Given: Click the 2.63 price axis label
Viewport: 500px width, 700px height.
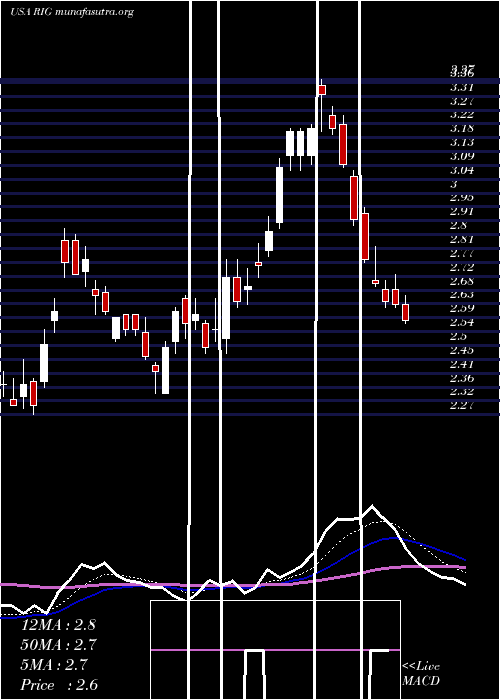Looking at the screenshot, I should click(462, 295).
